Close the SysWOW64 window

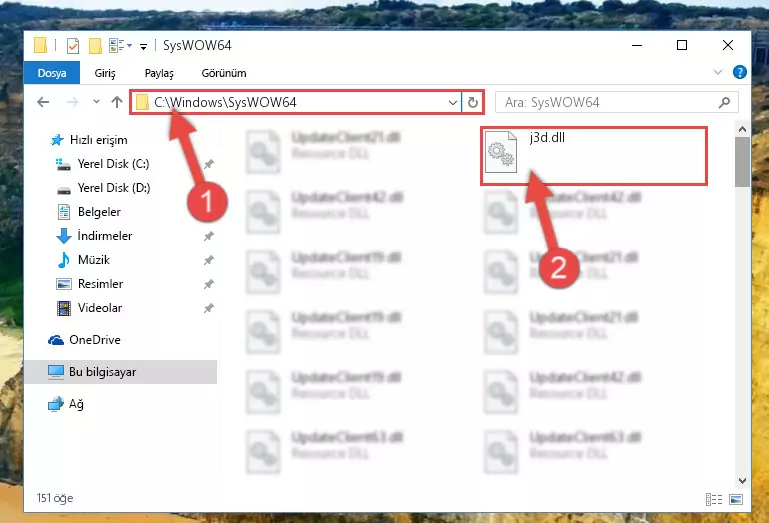pos(728,45)
